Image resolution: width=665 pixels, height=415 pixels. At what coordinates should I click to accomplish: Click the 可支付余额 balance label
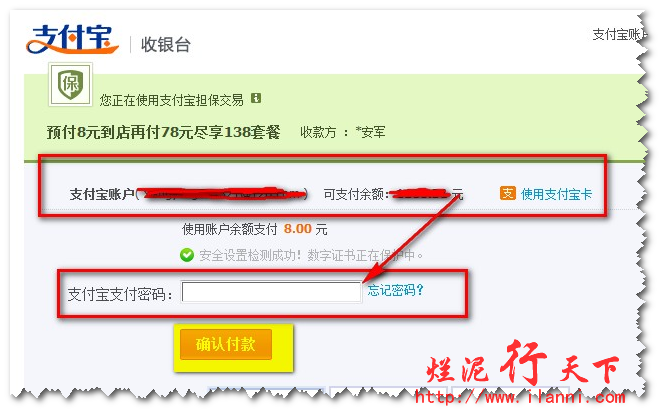tap(355, 194)
